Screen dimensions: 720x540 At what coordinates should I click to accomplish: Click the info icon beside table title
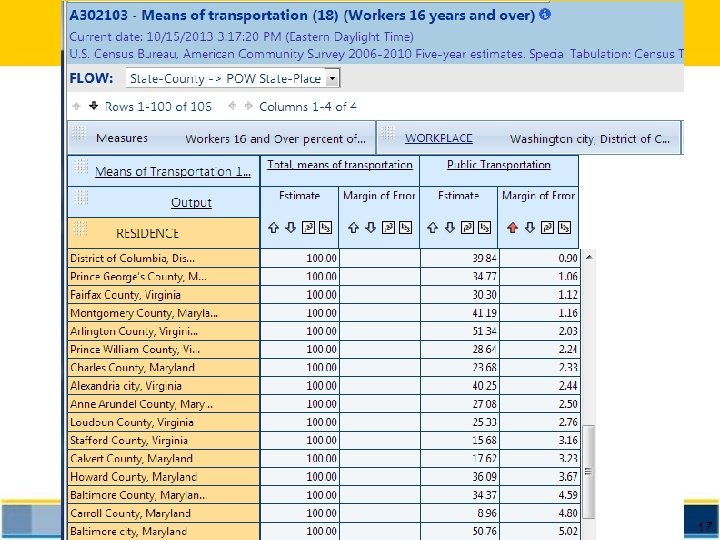pyautogui.click(x=545, y=14)
